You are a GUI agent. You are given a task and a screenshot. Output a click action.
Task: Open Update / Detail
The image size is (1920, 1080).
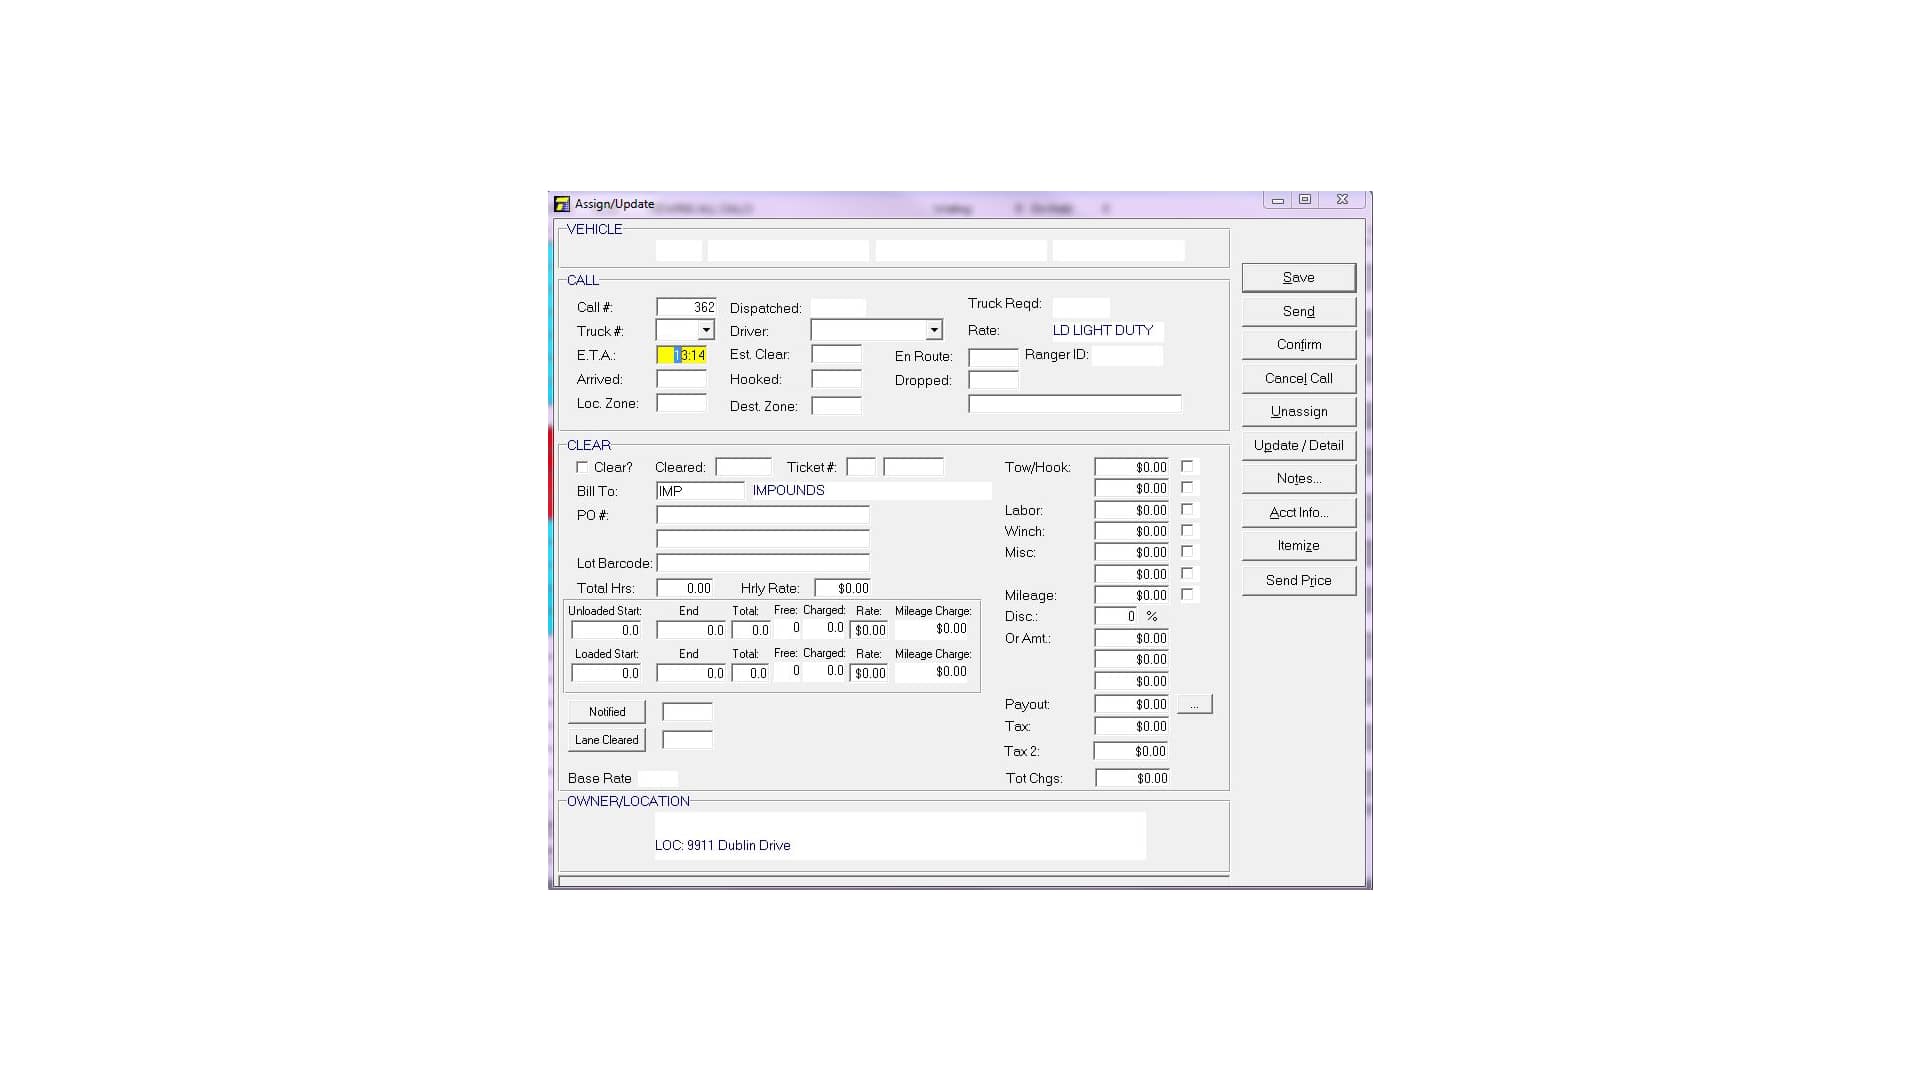tap(1298, 446)
